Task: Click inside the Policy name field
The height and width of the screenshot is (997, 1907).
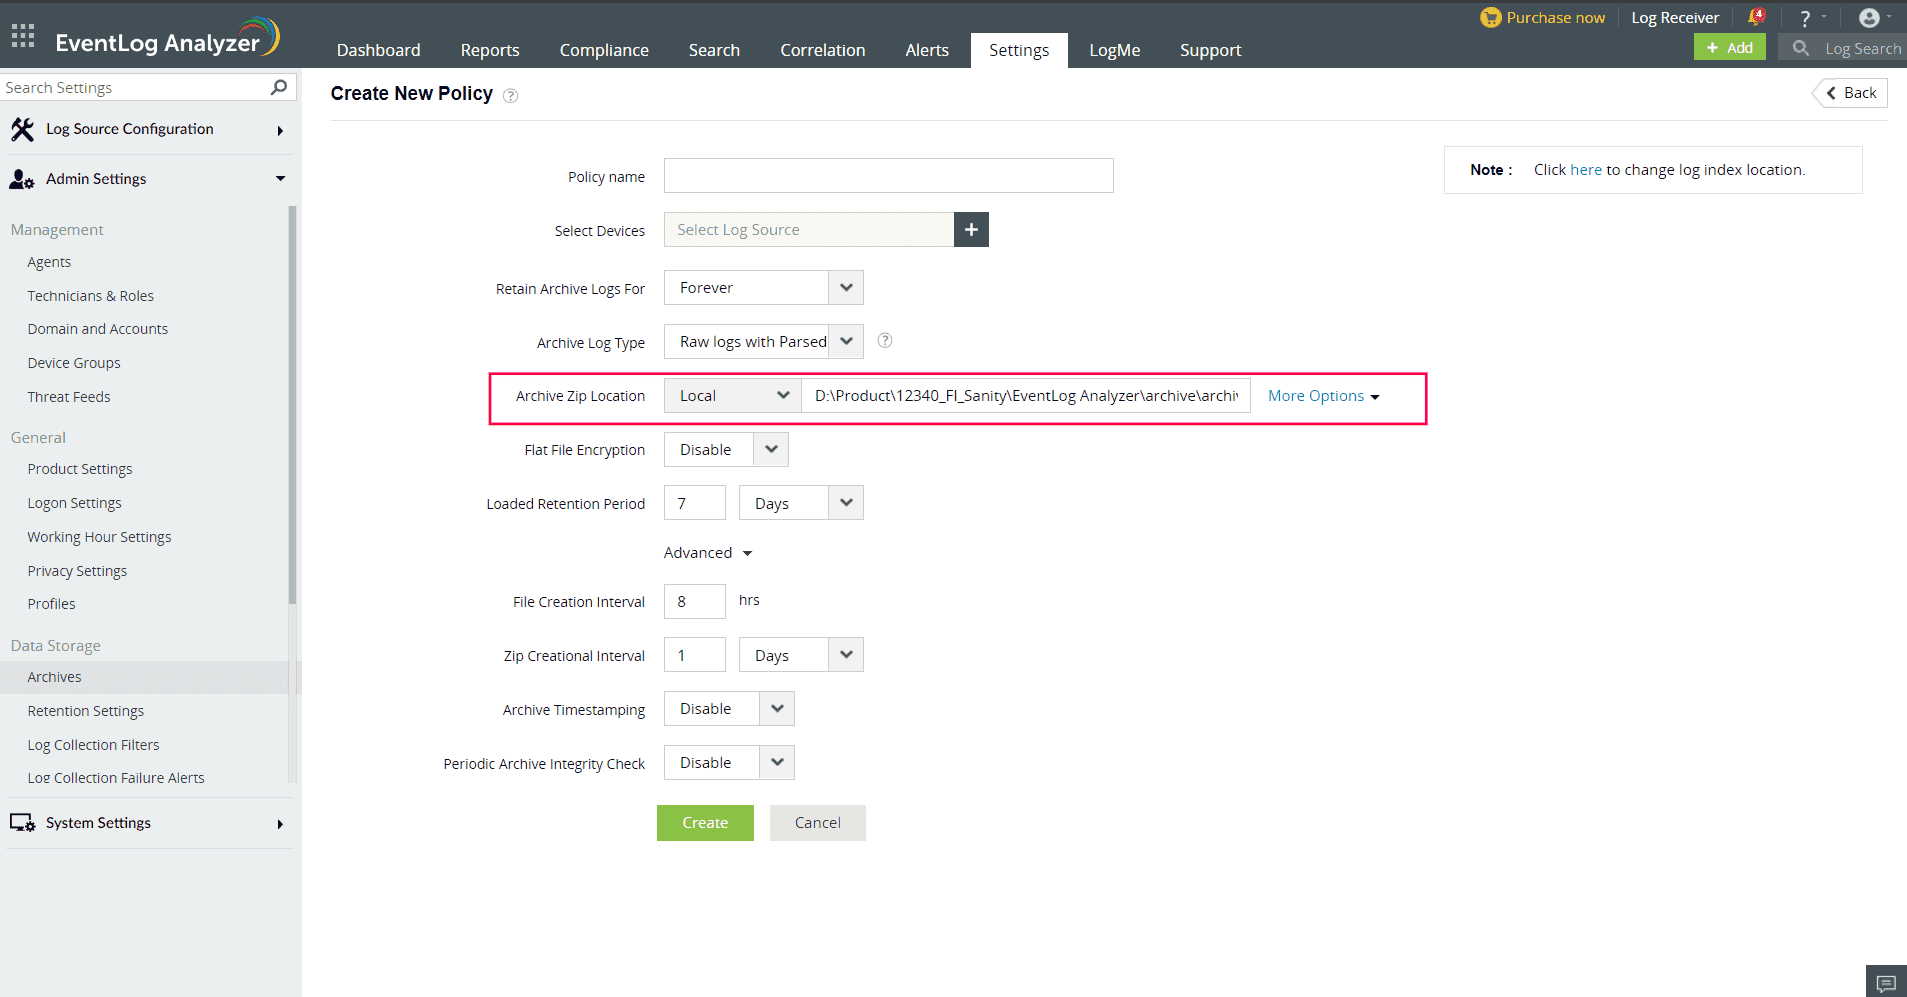Action: click(x=887, y=175)
